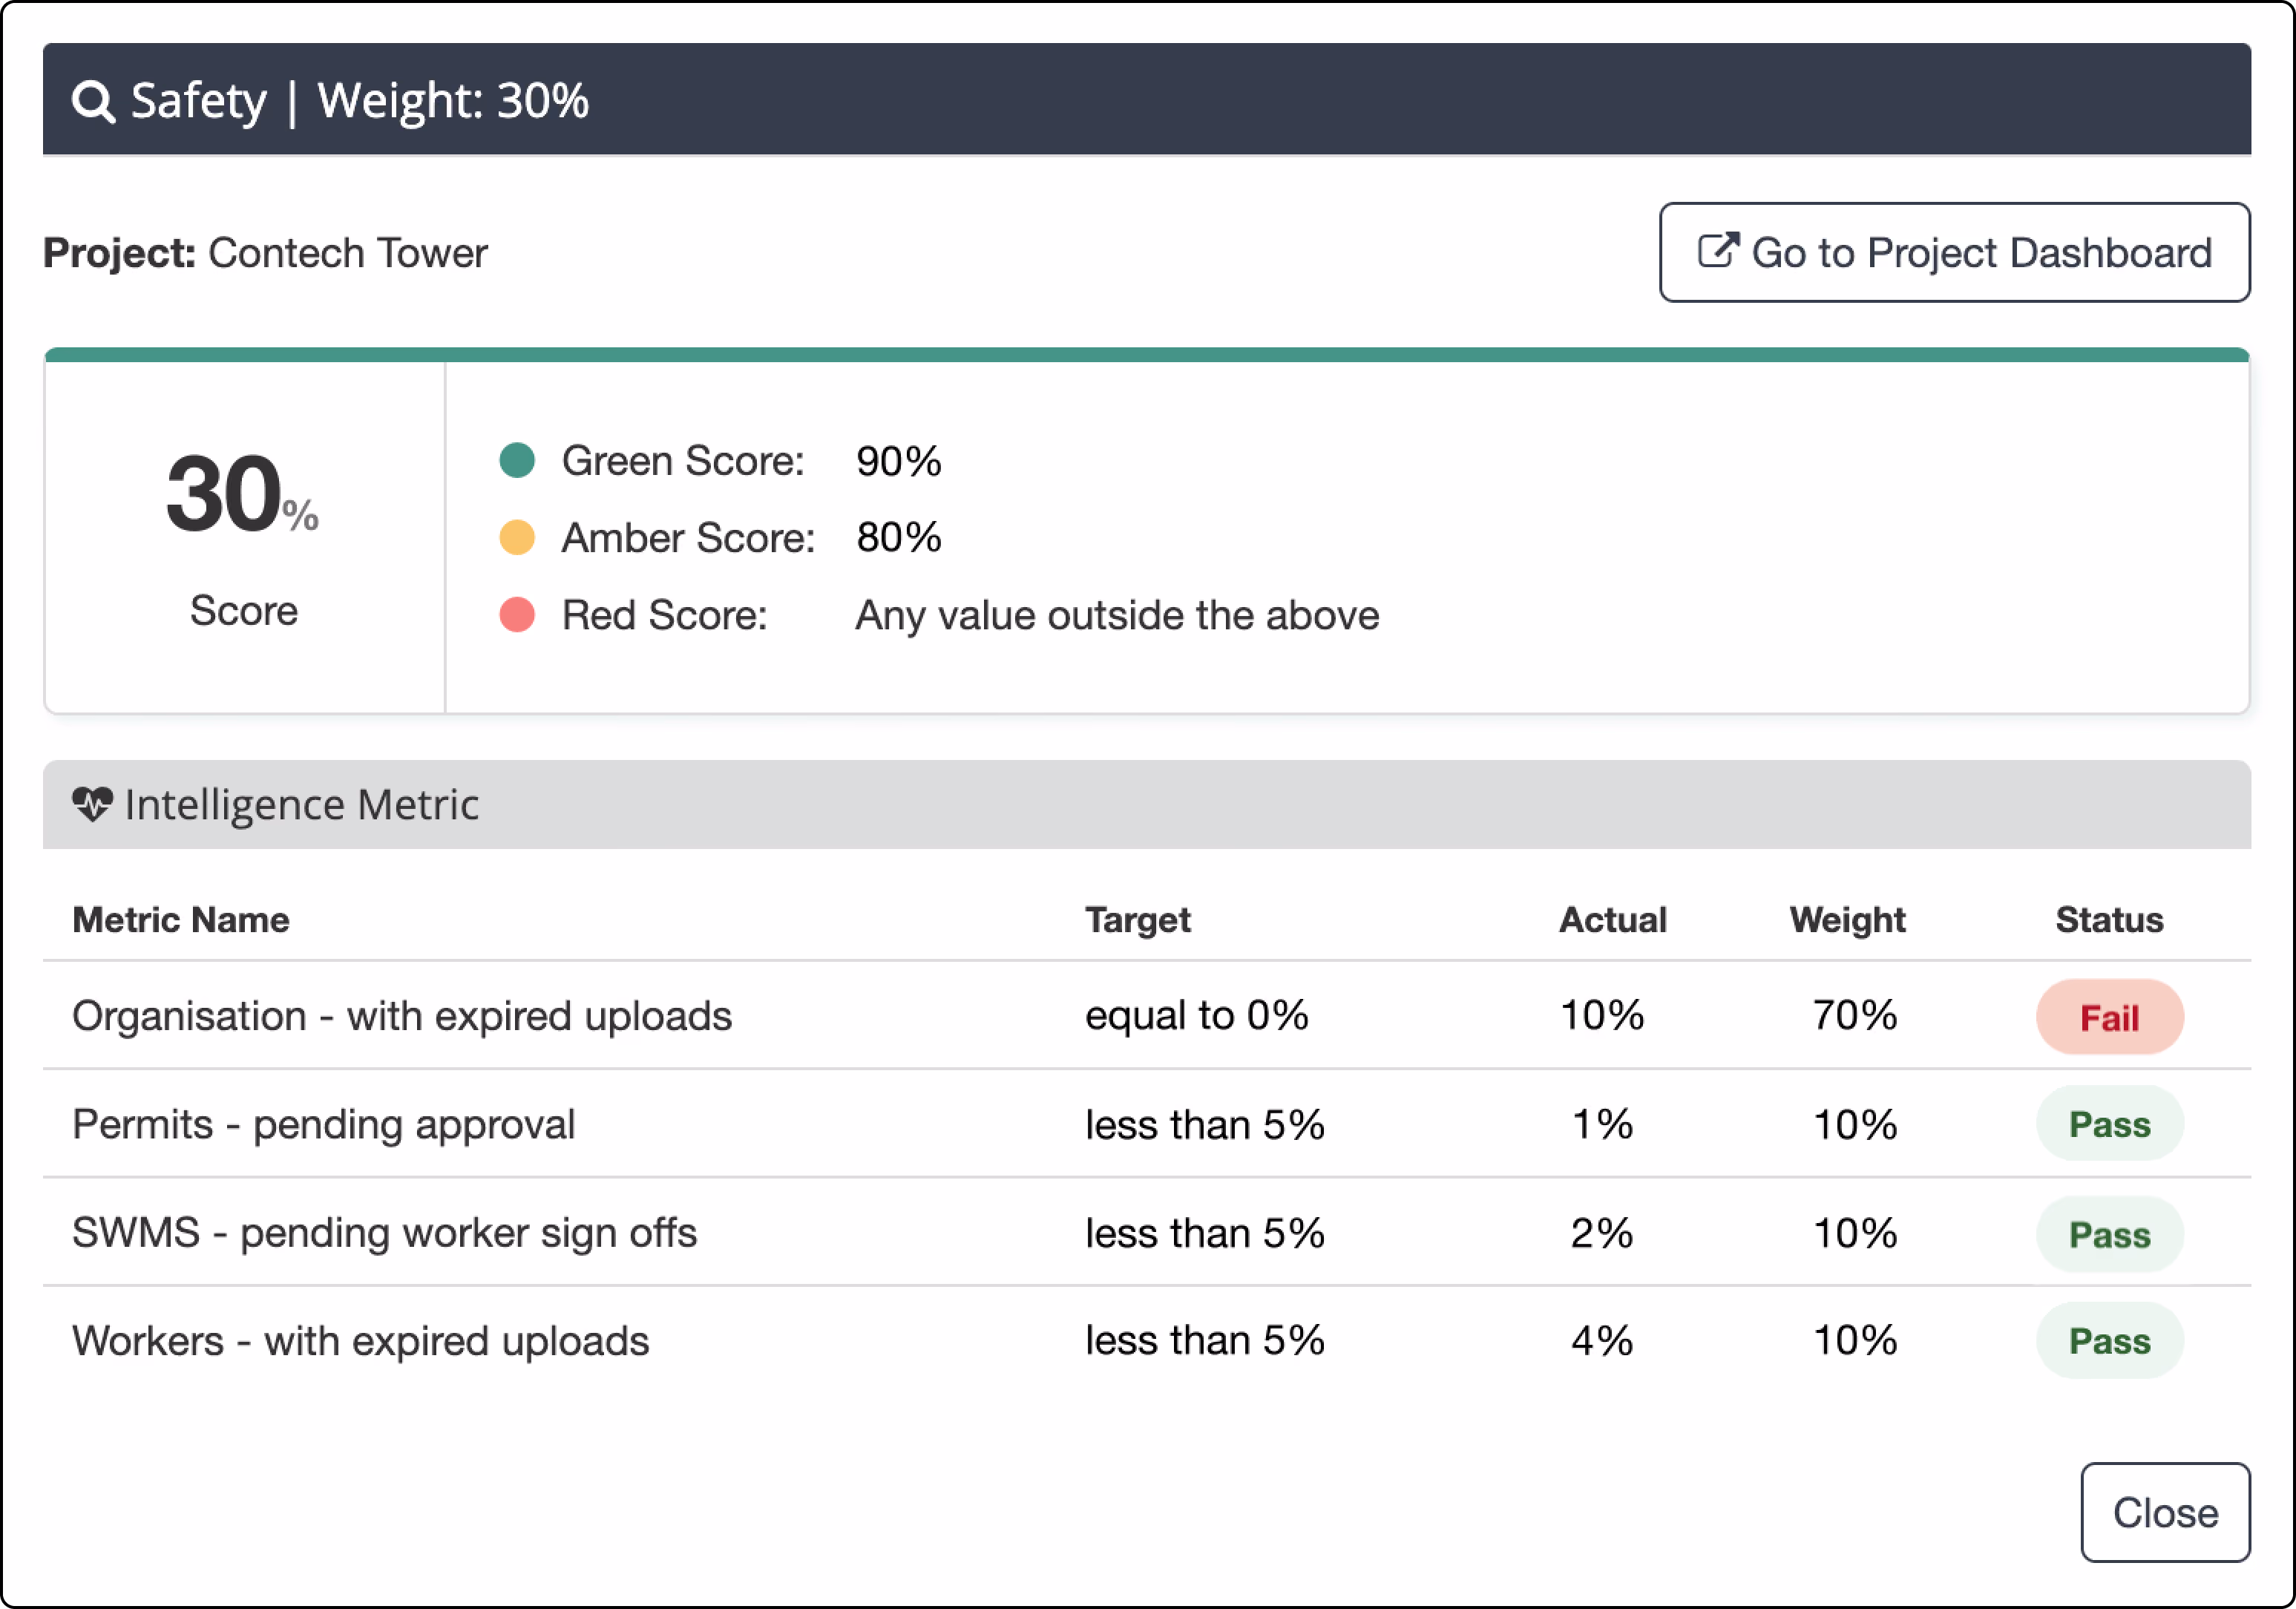This screenshot has width=2296, height=1609.
Task: Select 'Workers - with expired uploads' metric
Action: 361,1340
